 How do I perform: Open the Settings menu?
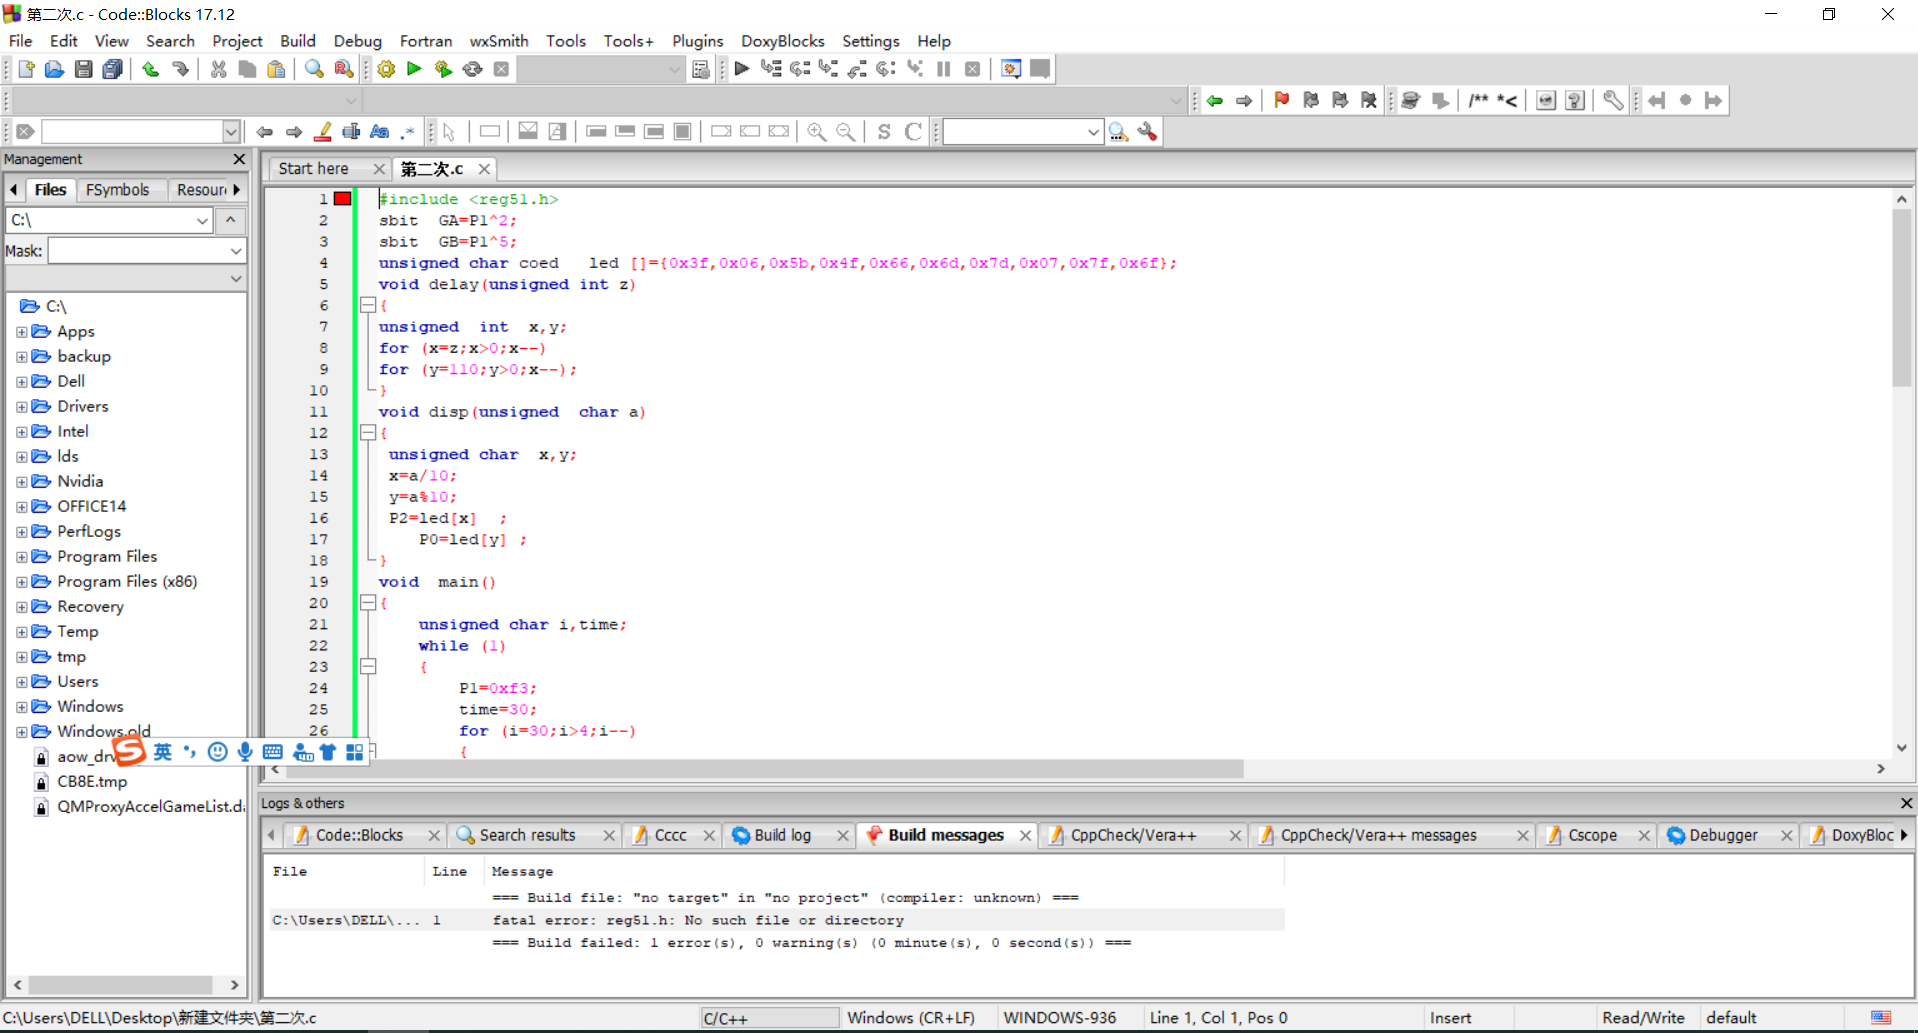coord(870,41)
